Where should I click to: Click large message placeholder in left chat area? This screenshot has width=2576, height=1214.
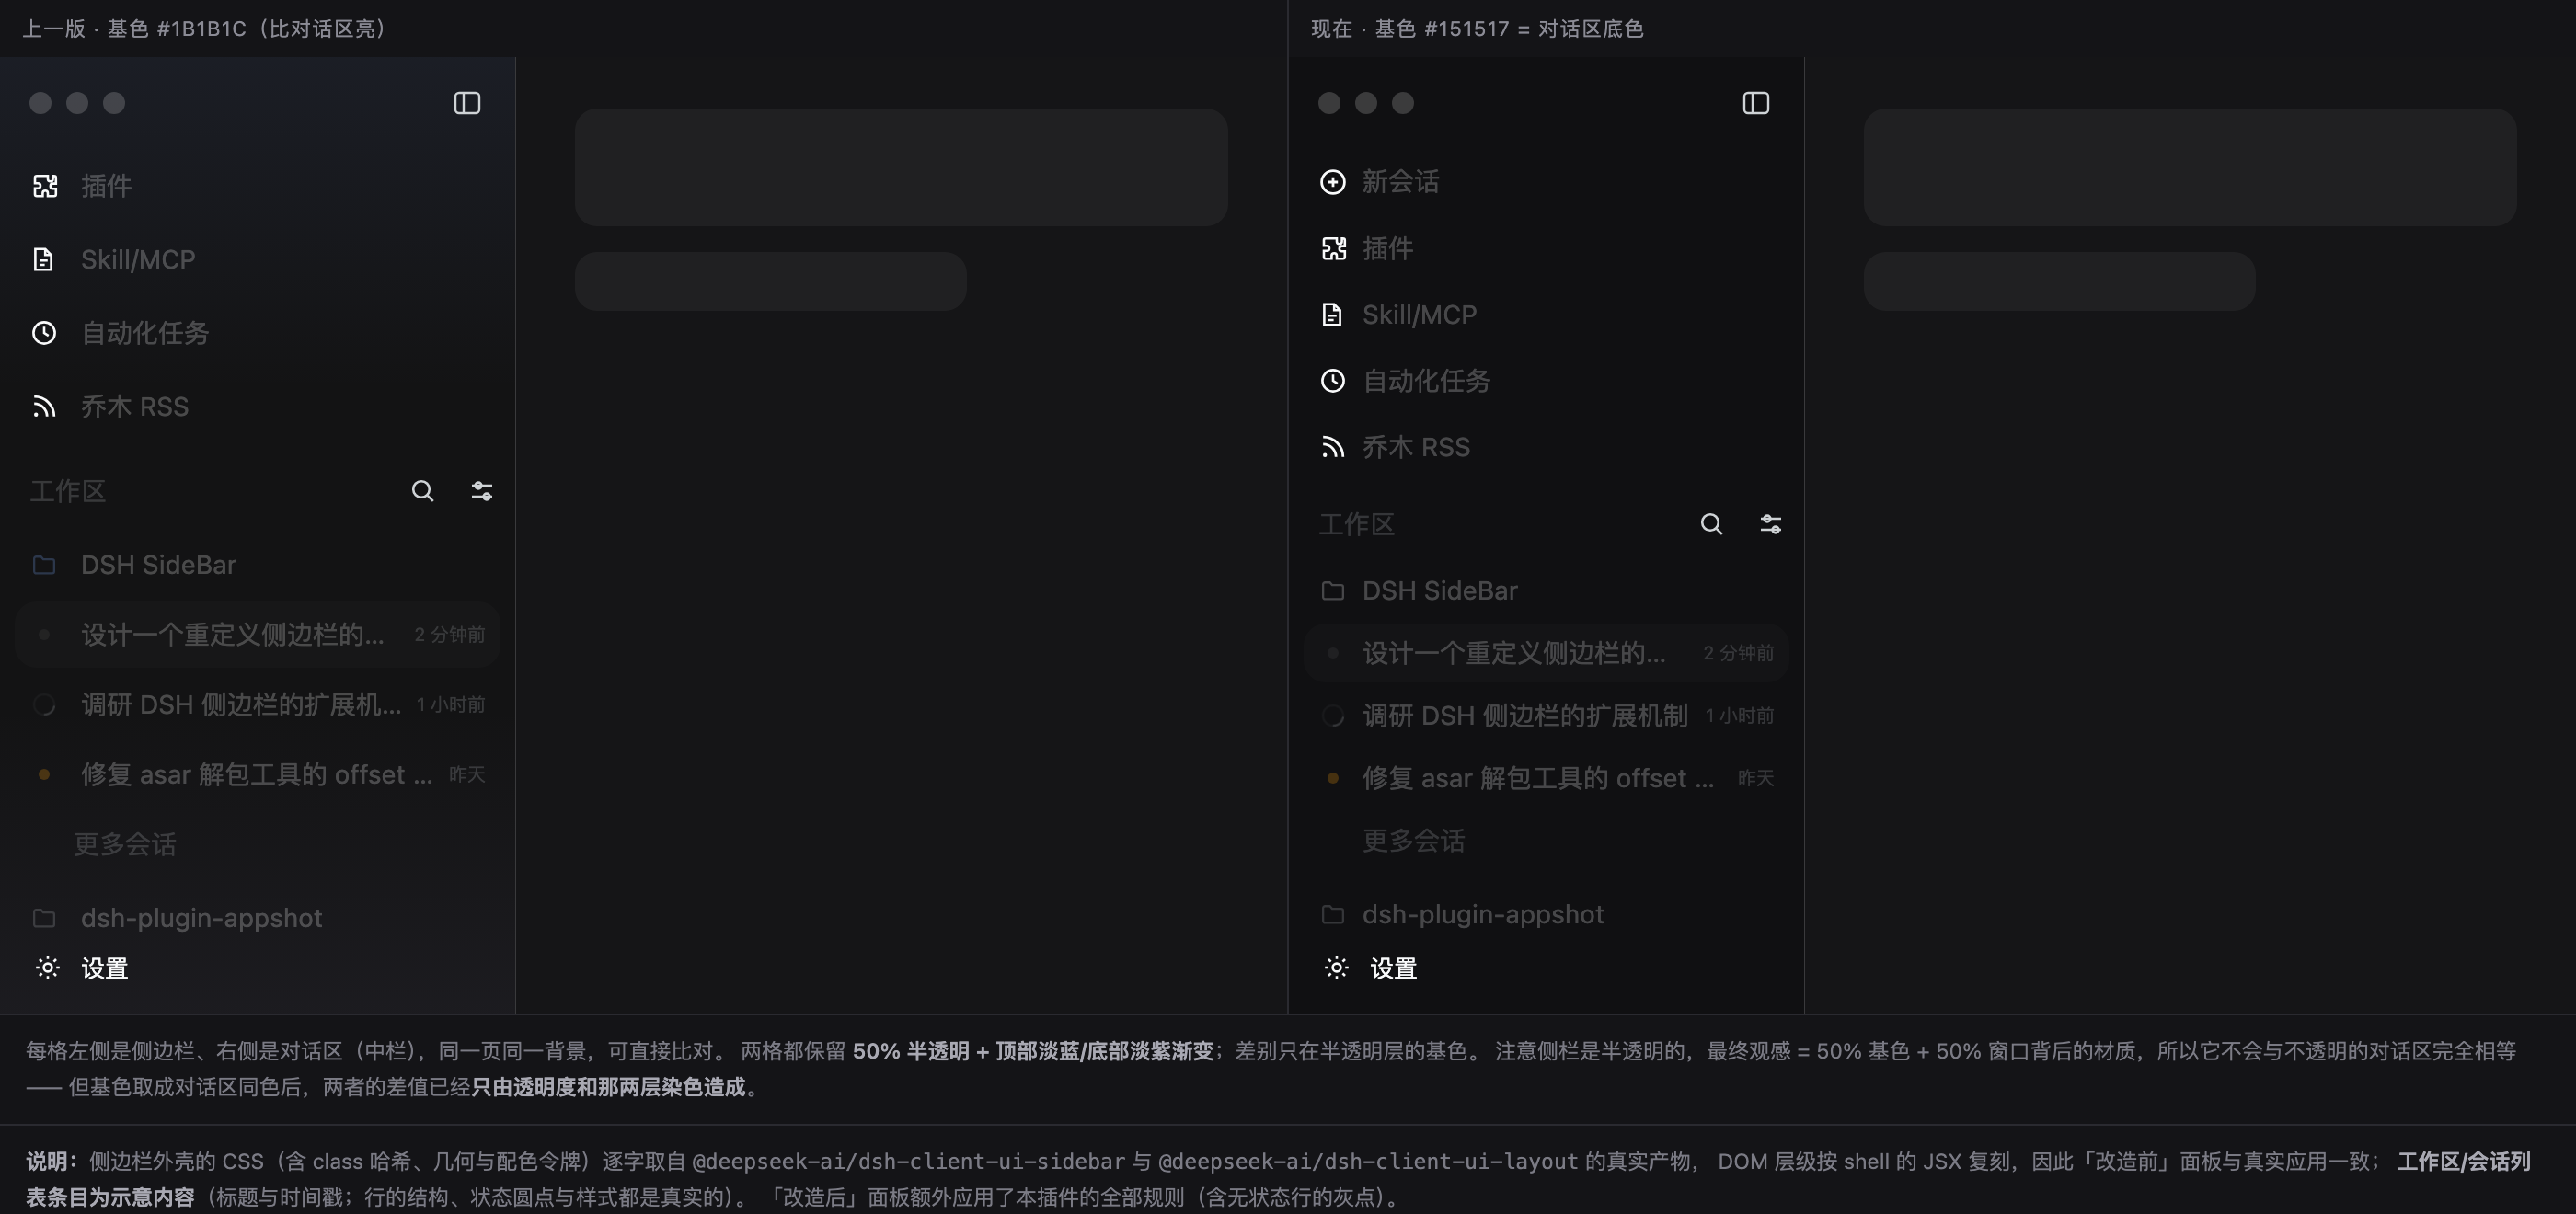pyautogui.click(x=901, y=167)
